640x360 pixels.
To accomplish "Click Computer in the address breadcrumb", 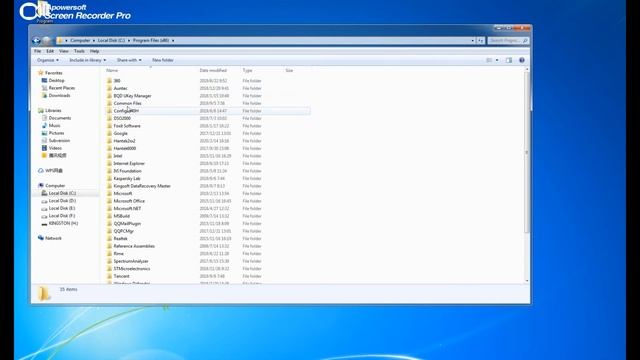I will point(80,40).
